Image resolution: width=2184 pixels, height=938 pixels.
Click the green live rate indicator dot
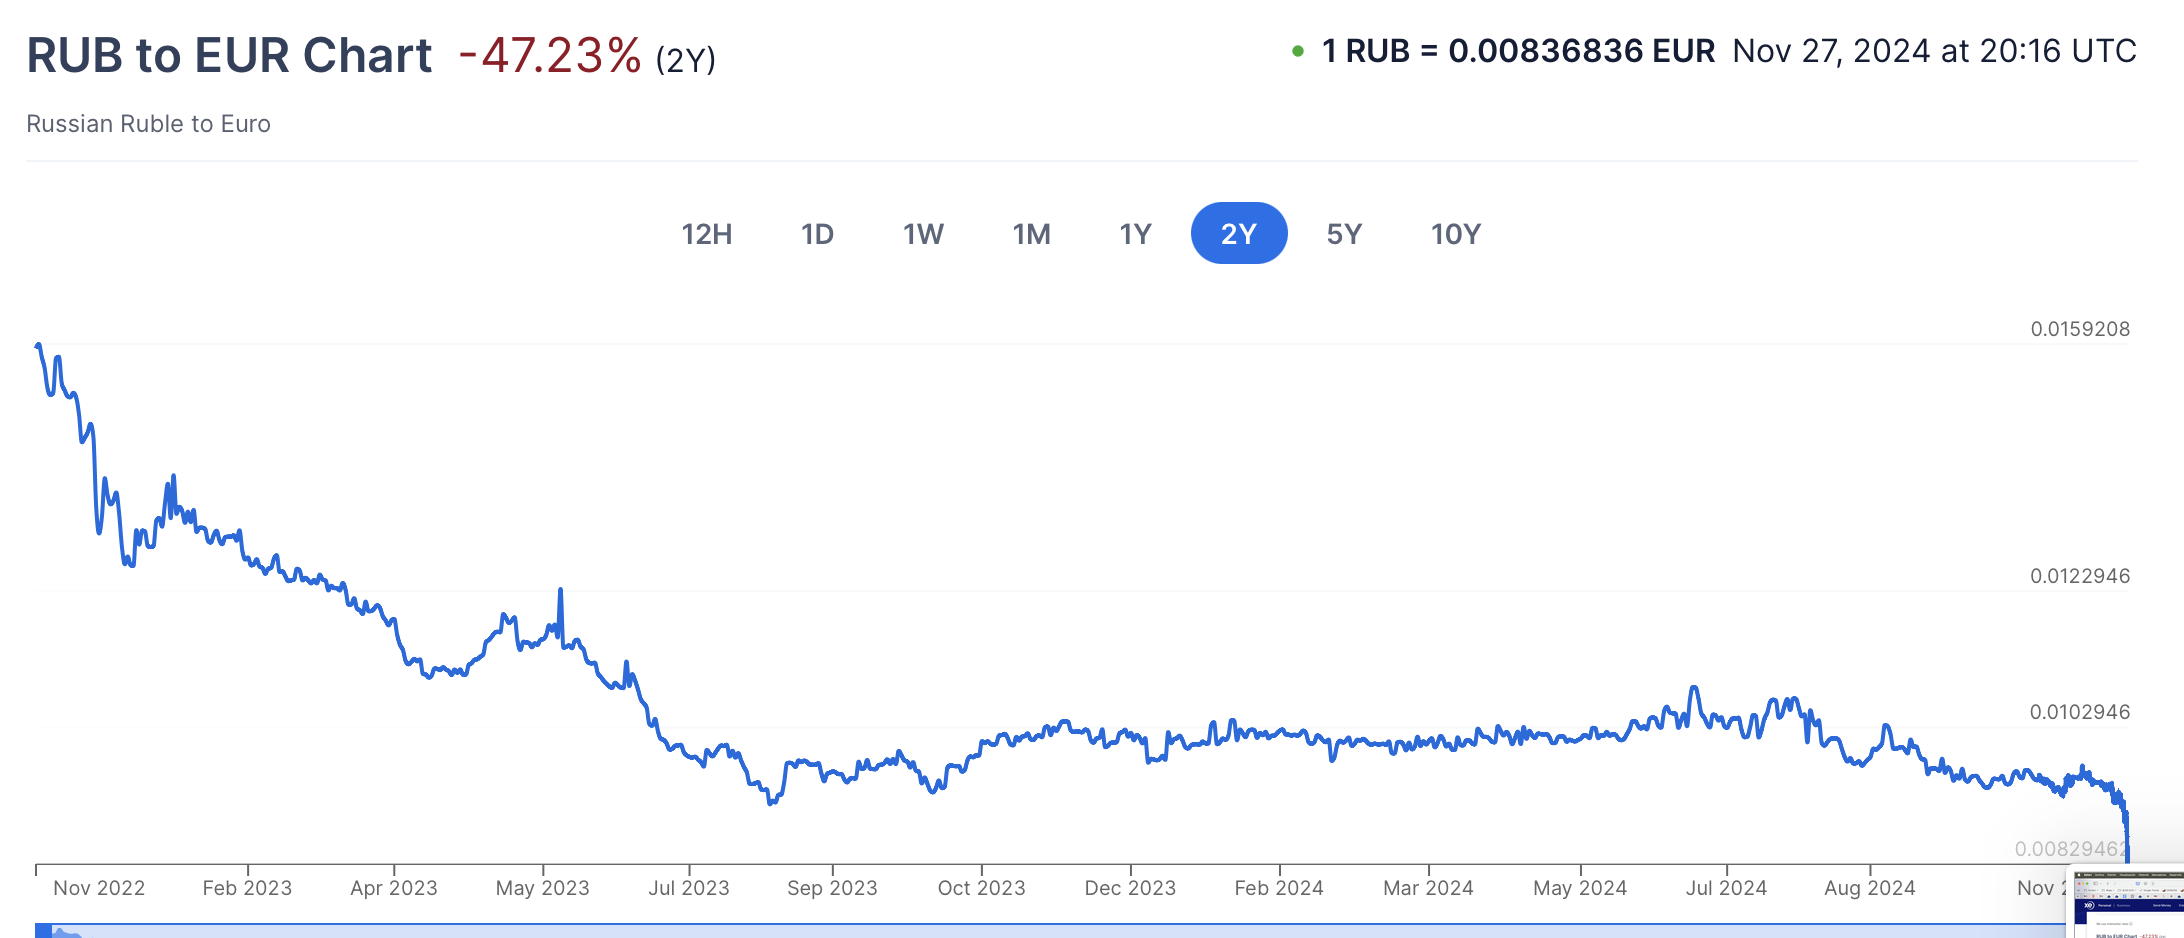tap(1298, 51)
